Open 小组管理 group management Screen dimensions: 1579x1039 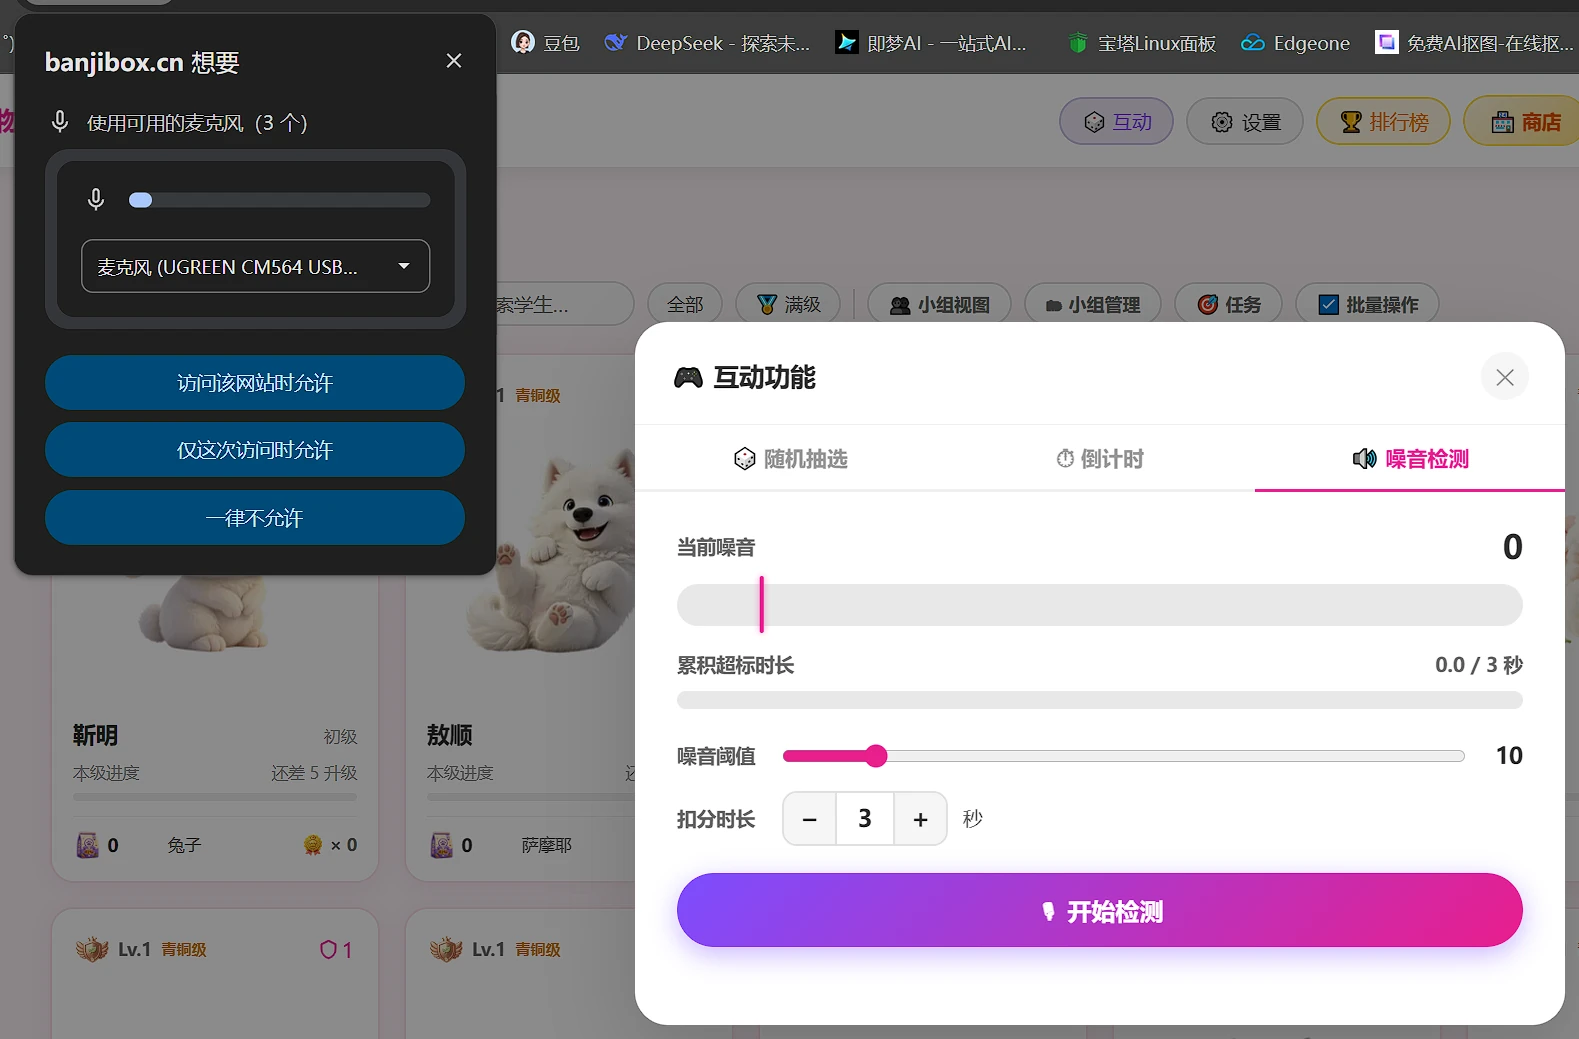[1092, 304]
